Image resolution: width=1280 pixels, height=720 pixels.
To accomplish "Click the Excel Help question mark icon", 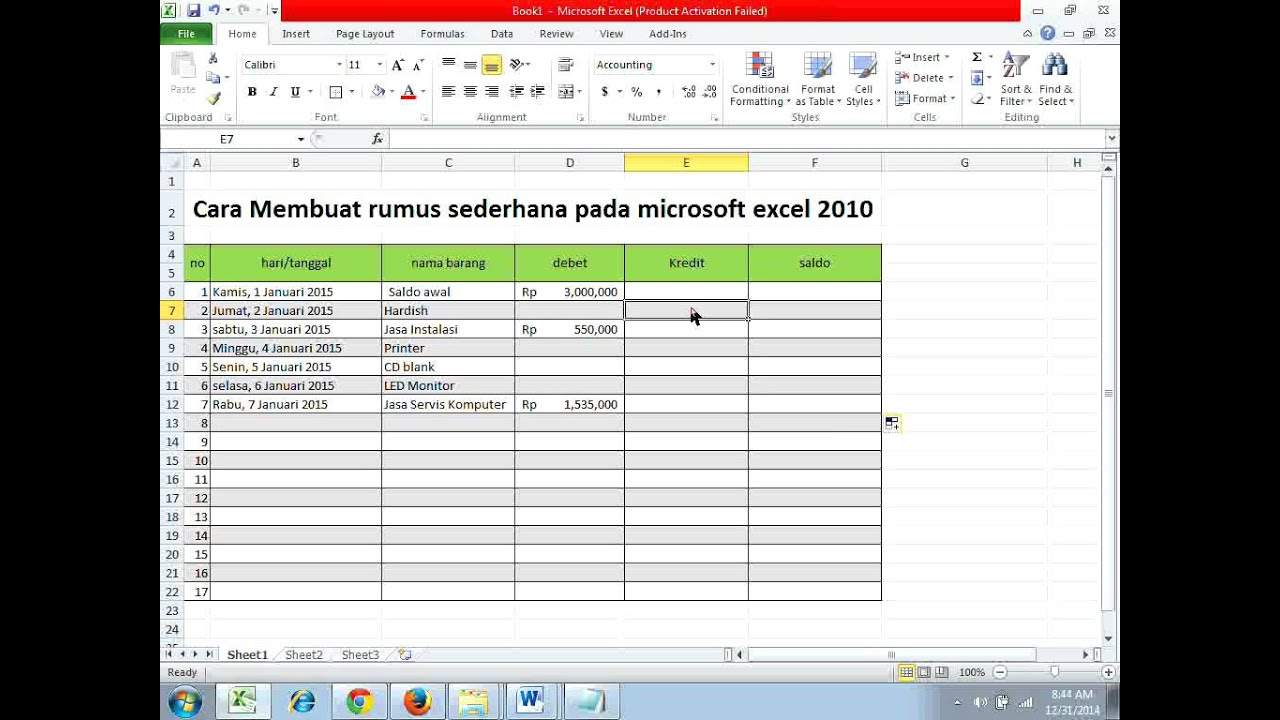I will tap(1047, 33).
